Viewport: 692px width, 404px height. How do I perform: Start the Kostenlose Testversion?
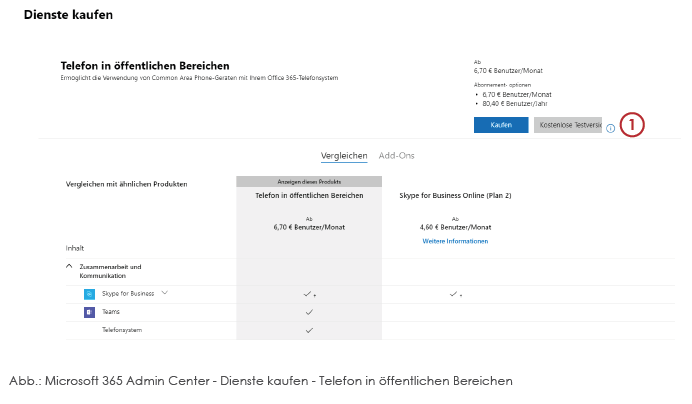[568, 125]
